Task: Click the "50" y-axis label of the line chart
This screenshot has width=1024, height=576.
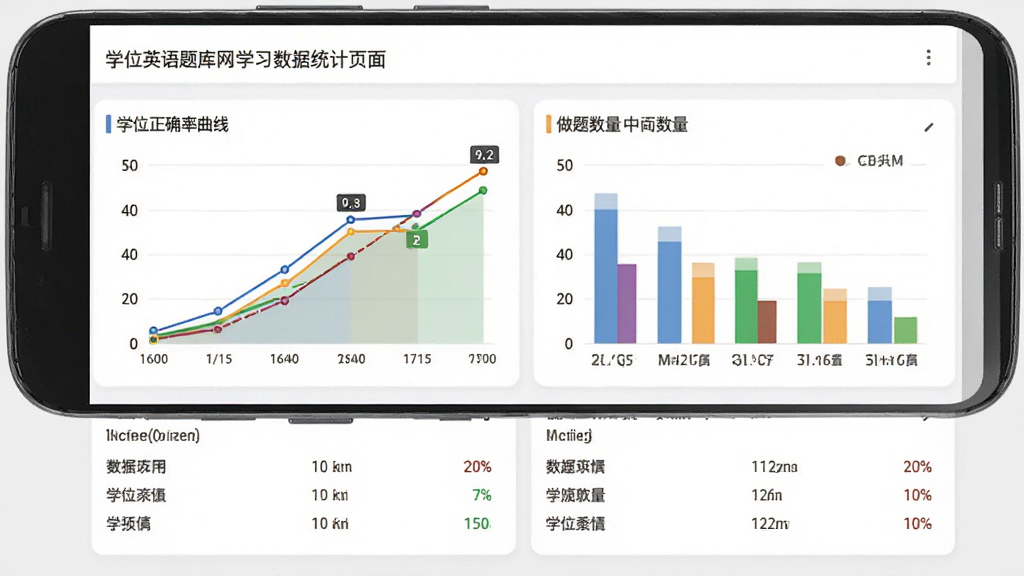Action: [130, 166]
